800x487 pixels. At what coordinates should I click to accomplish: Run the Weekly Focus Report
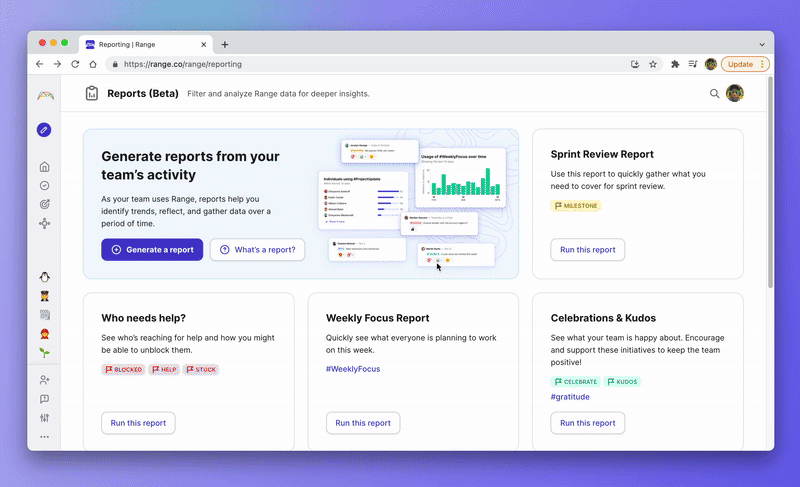tap(363, 423)
